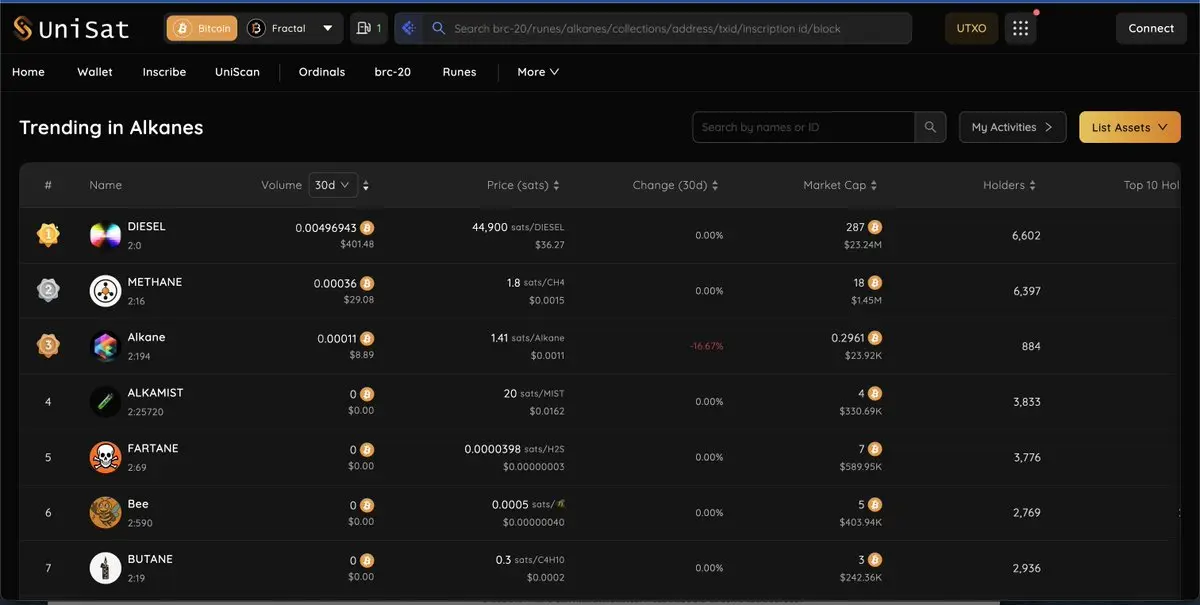Viewport: 1200px width, 605px height.
Task: Click the -16.67% change value
Action: pyautogui.click(x=706, y=346)
